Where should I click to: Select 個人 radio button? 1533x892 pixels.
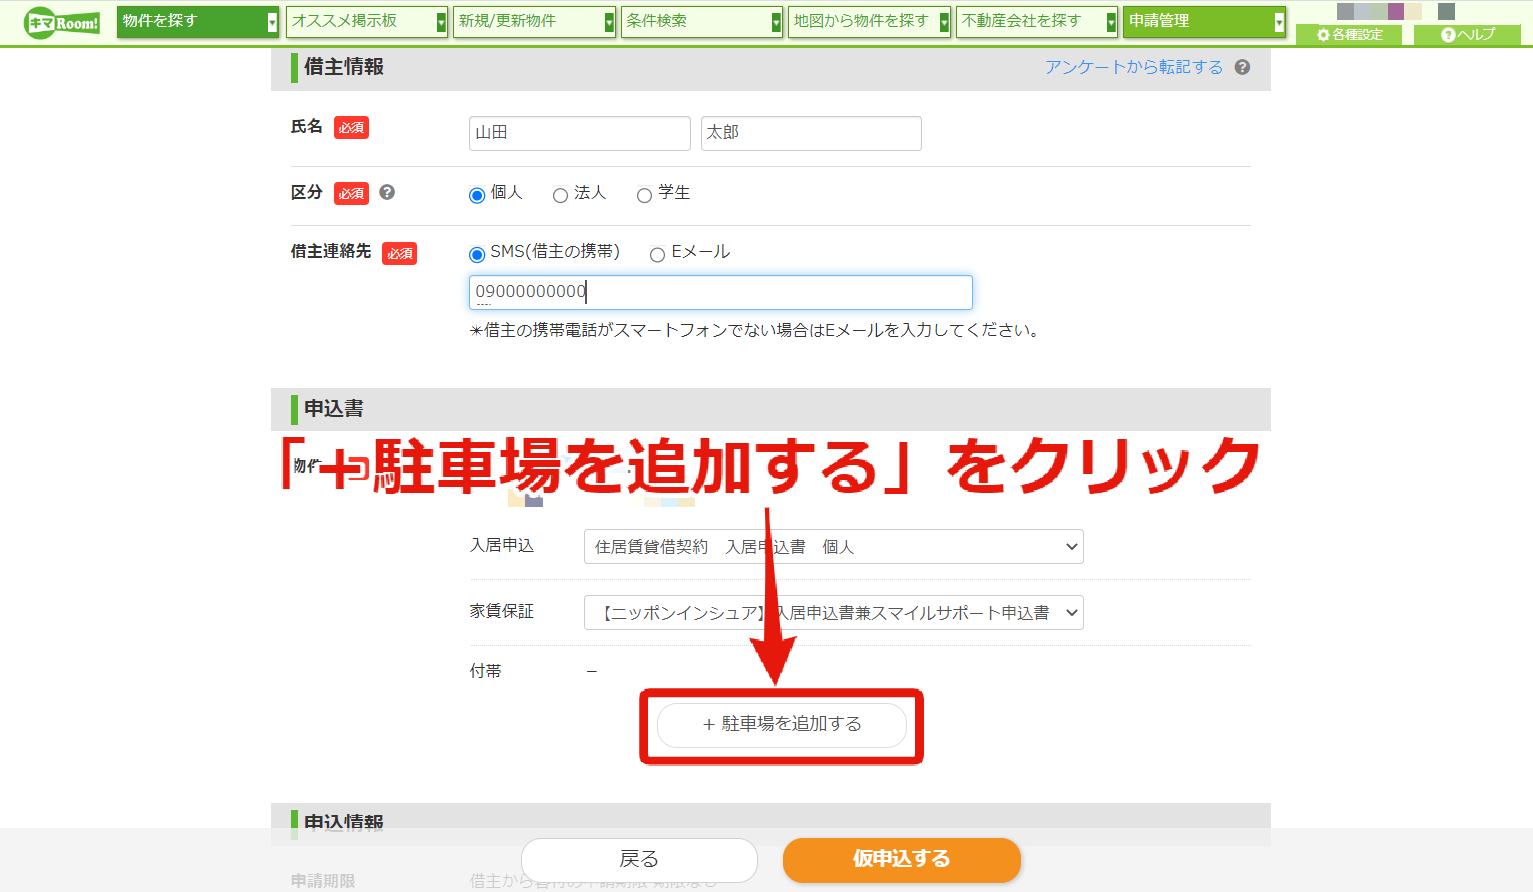(x=477, y=195)
